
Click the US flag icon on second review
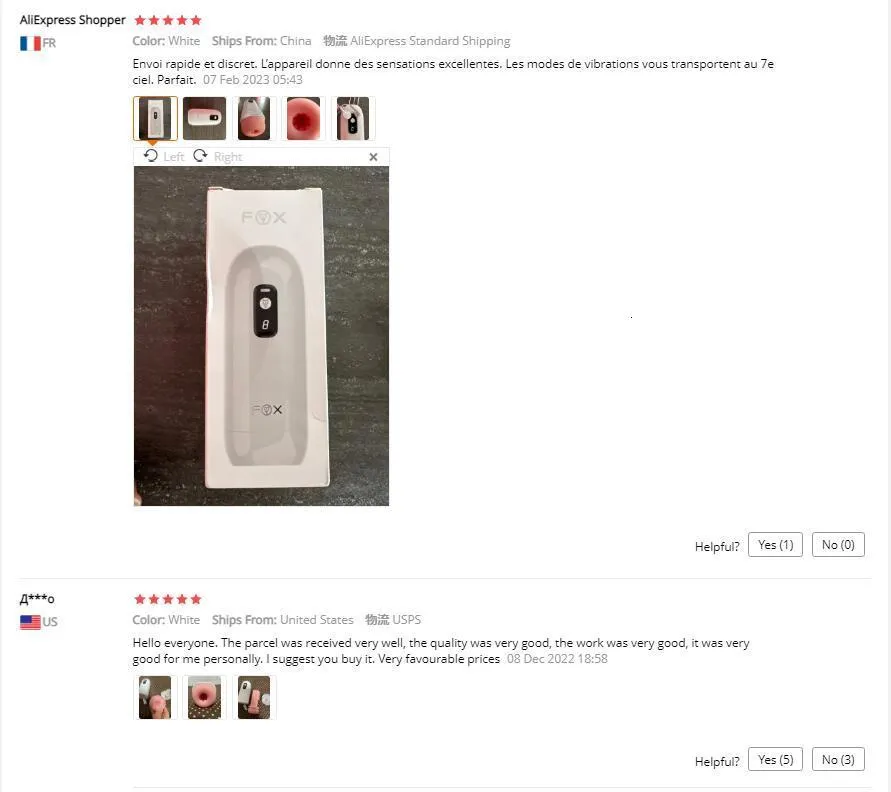click(x=29, y=620)
